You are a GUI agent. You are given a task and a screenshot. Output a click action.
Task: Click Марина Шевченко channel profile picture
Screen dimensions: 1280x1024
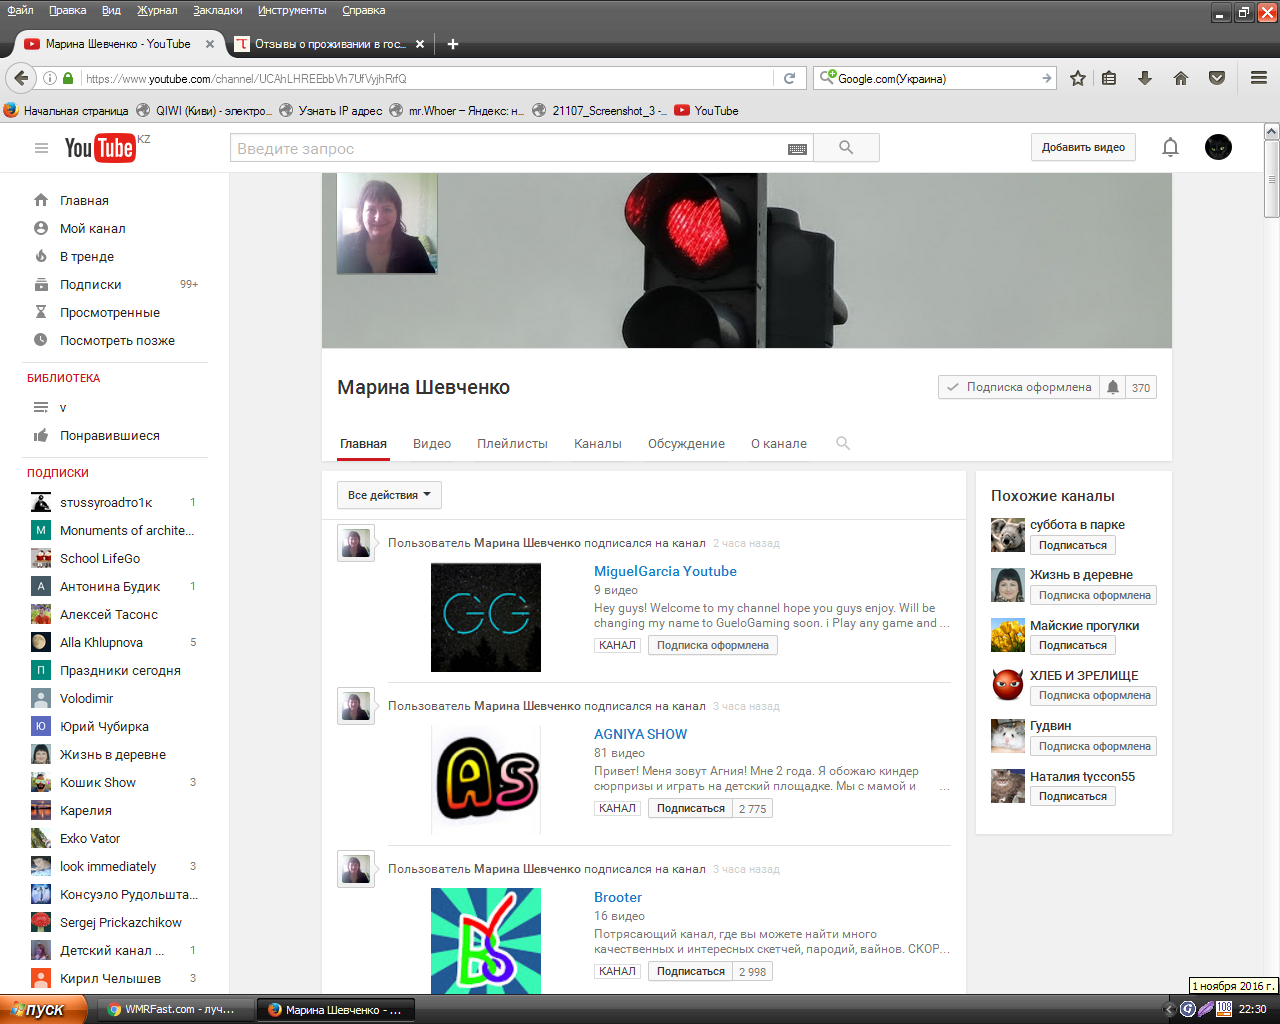click(387, 223)
